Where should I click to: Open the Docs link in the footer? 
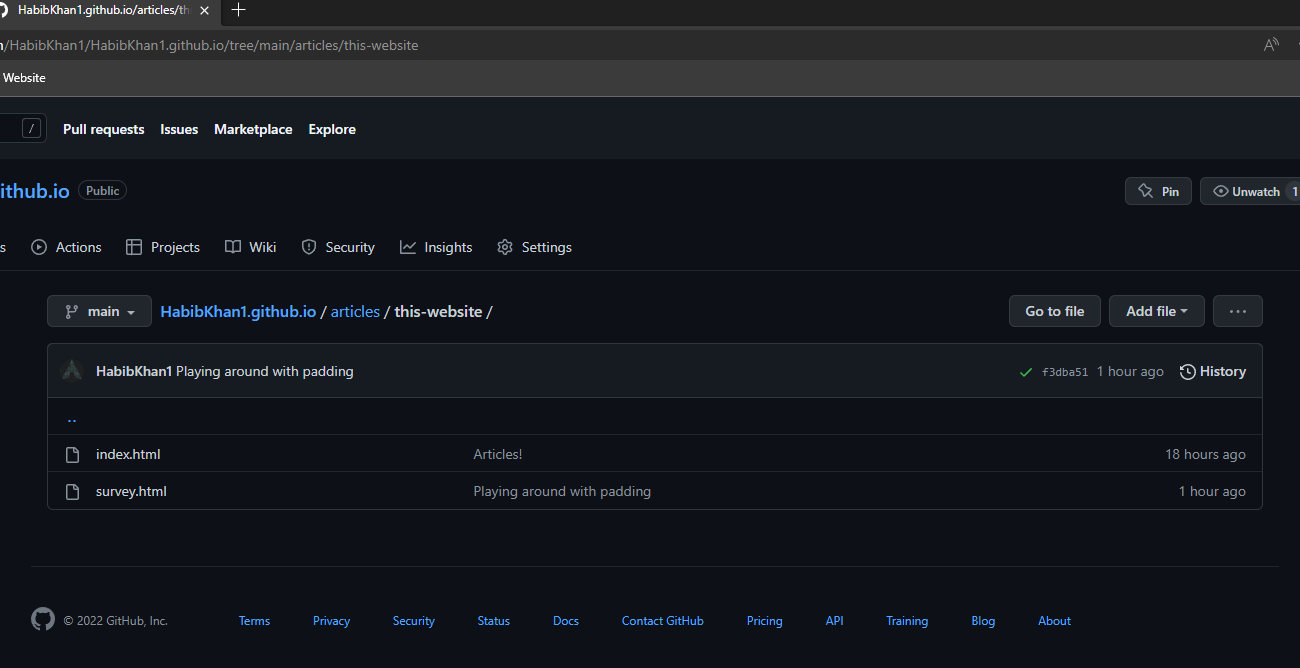(566, 621)
